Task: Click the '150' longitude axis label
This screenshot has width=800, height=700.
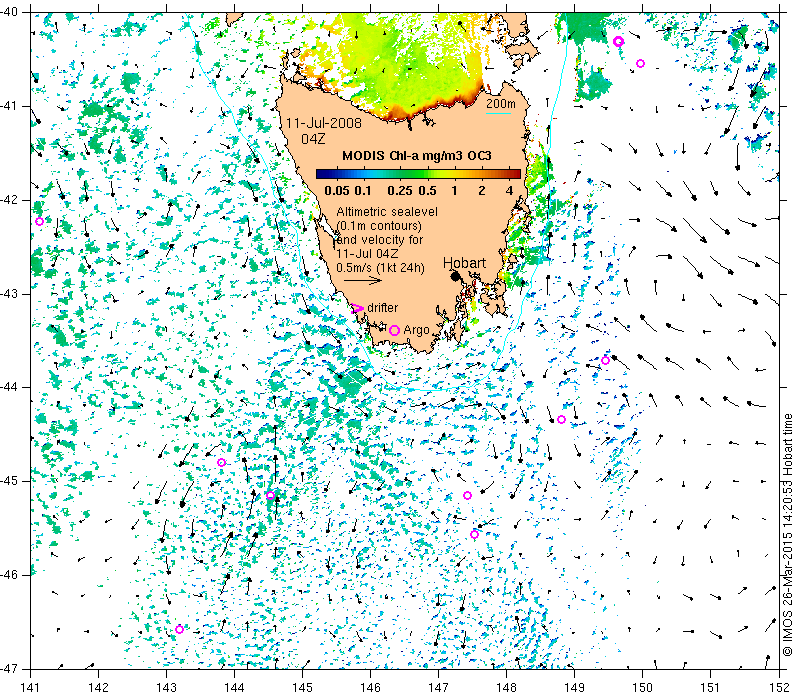Action: tap(642, 687)
